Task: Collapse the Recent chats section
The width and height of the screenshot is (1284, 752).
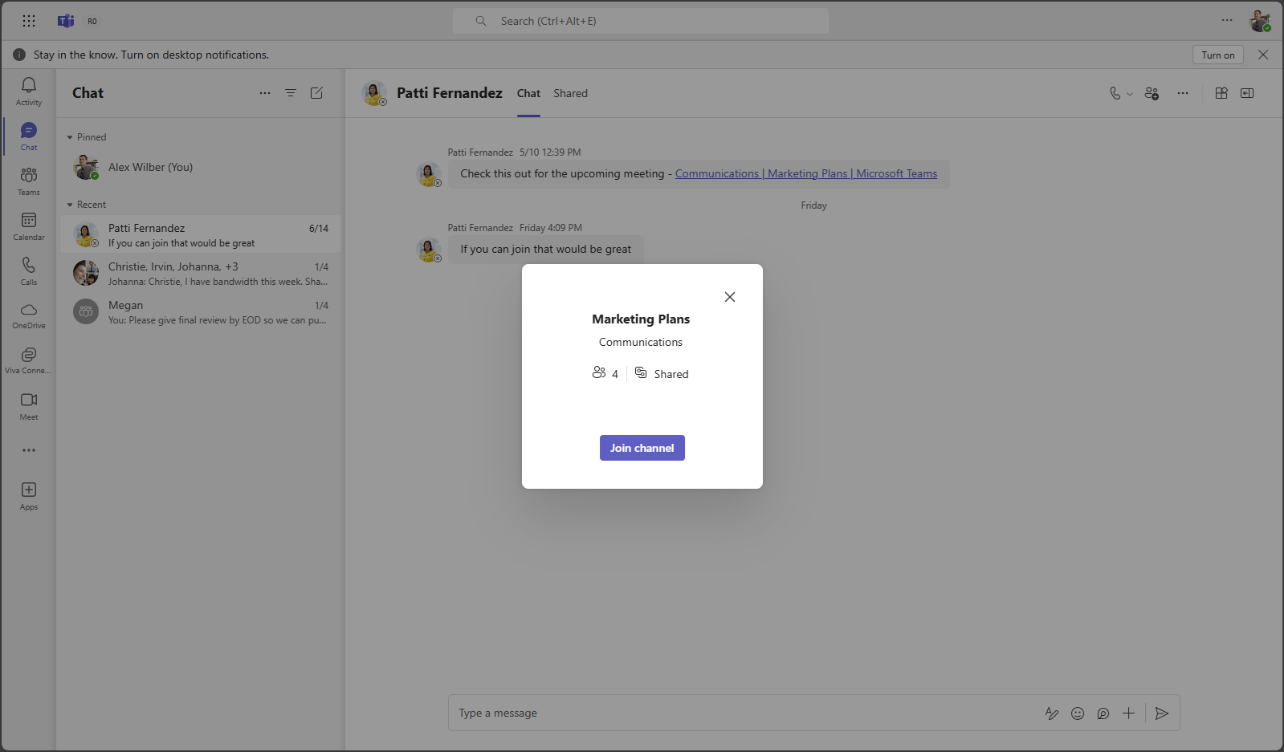Action: 70,205
